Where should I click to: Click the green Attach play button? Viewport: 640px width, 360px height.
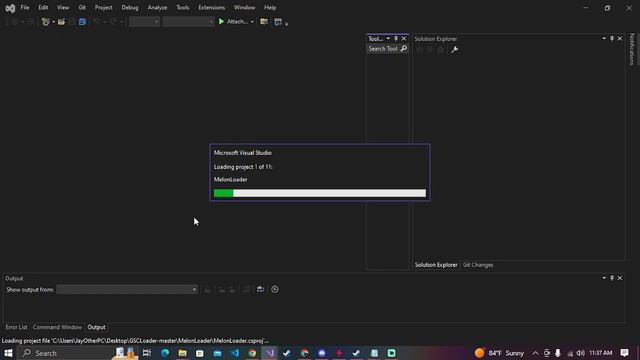pyautogui.click(x=221, y=21)
